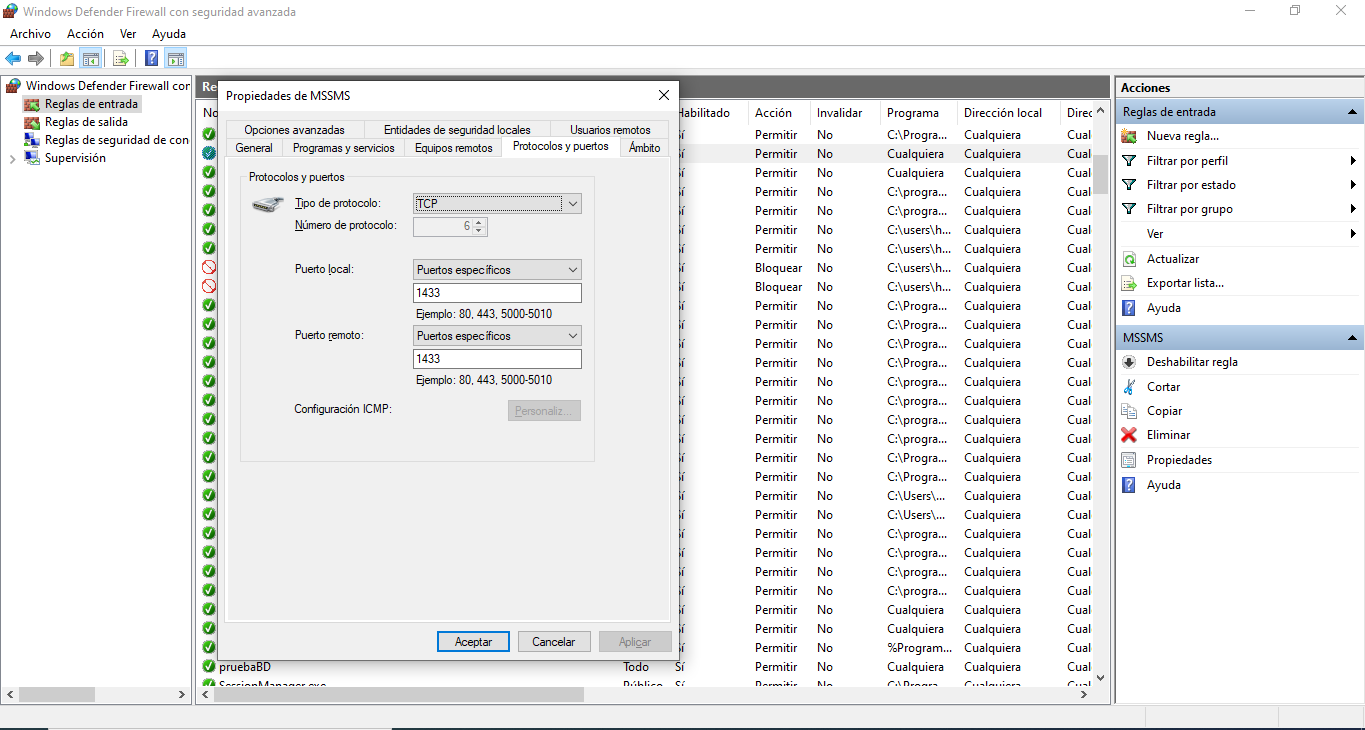Toggle the Actions pane visibility toolbar icon
The height and width of the screenshot is (730, 1365).
pyautogui.click(x=175, y=58)
